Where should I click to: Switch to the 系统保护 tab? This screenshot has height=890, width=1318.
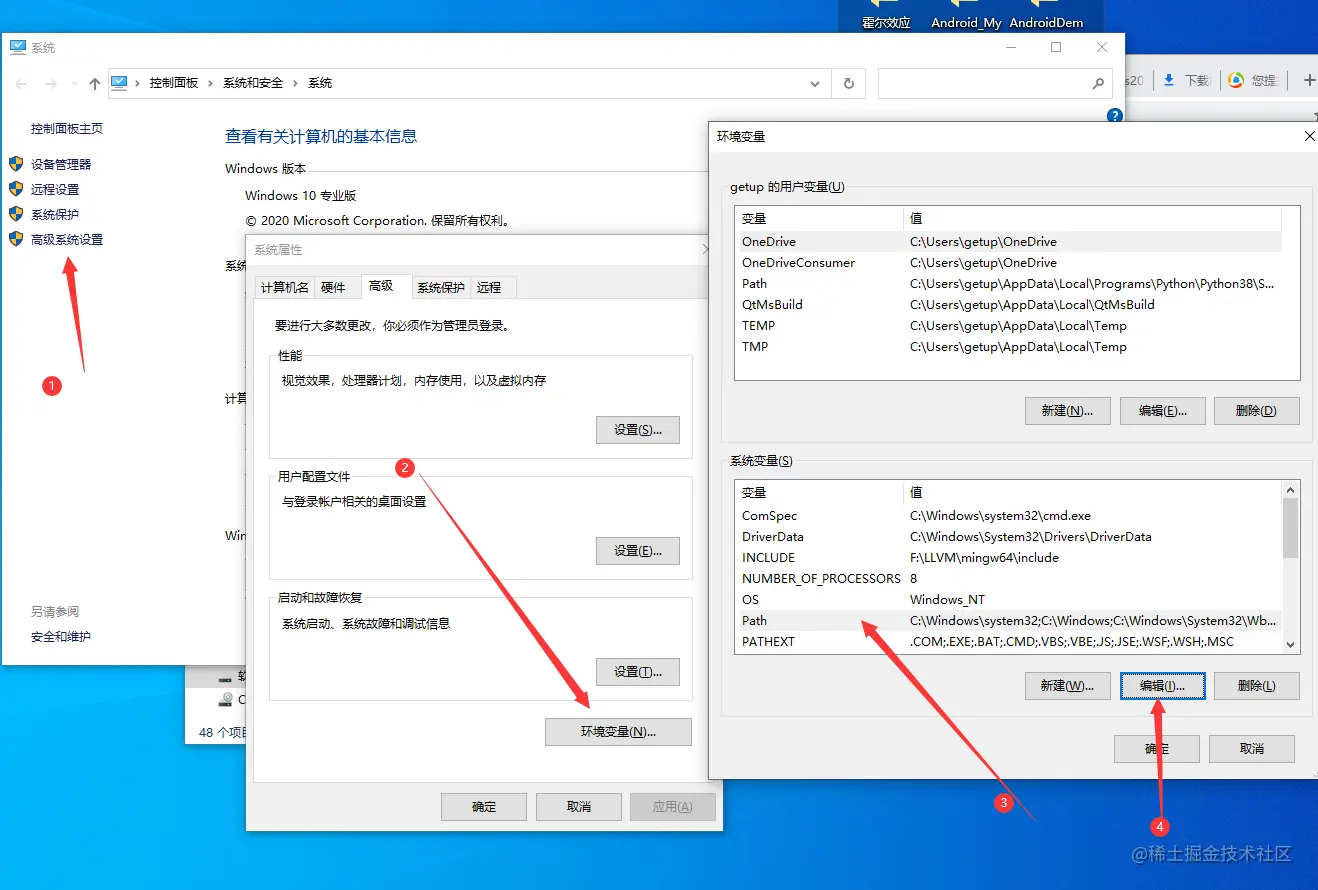tap(441, 287)
